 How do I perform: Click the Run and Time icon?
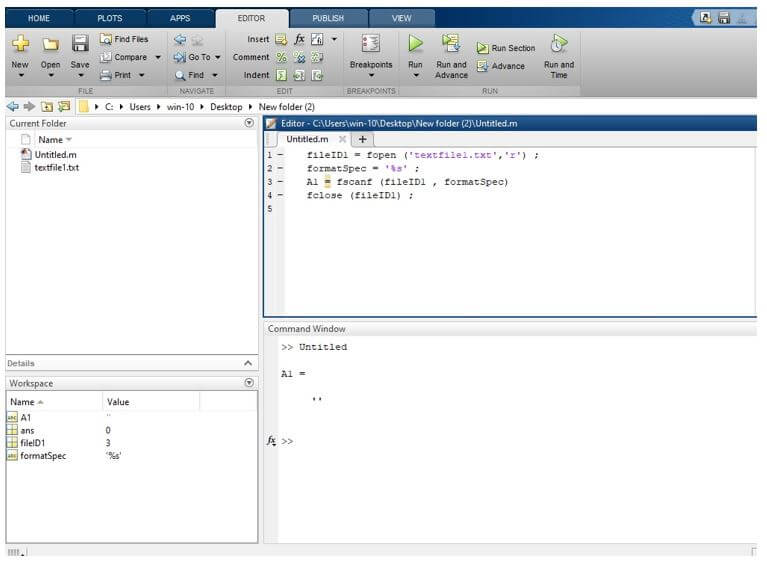click(558, 44)
